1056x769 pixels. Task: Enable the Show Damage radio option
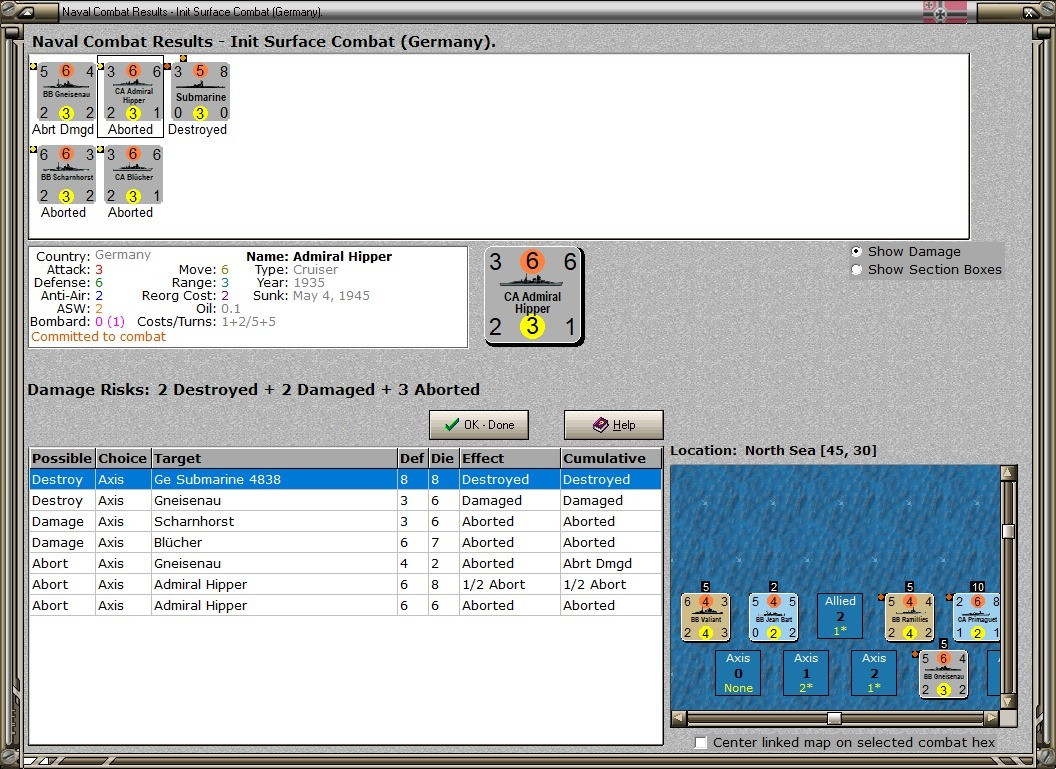tap(856, 251)
